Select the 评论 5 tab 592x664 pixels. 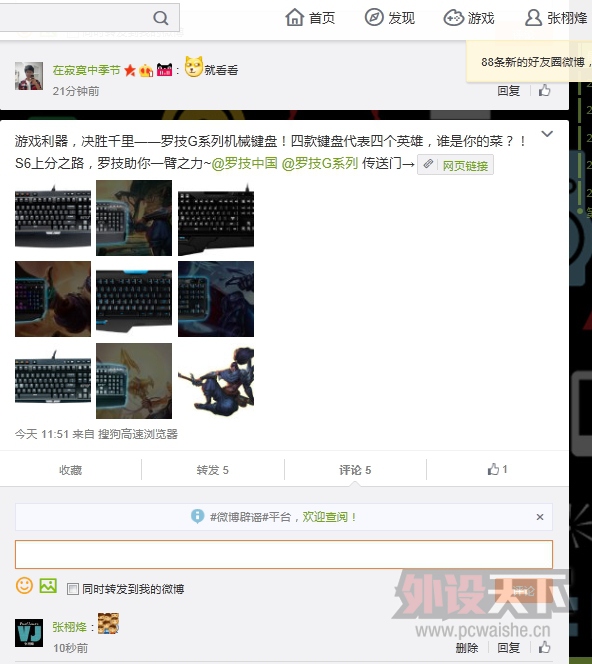[355, 470]
